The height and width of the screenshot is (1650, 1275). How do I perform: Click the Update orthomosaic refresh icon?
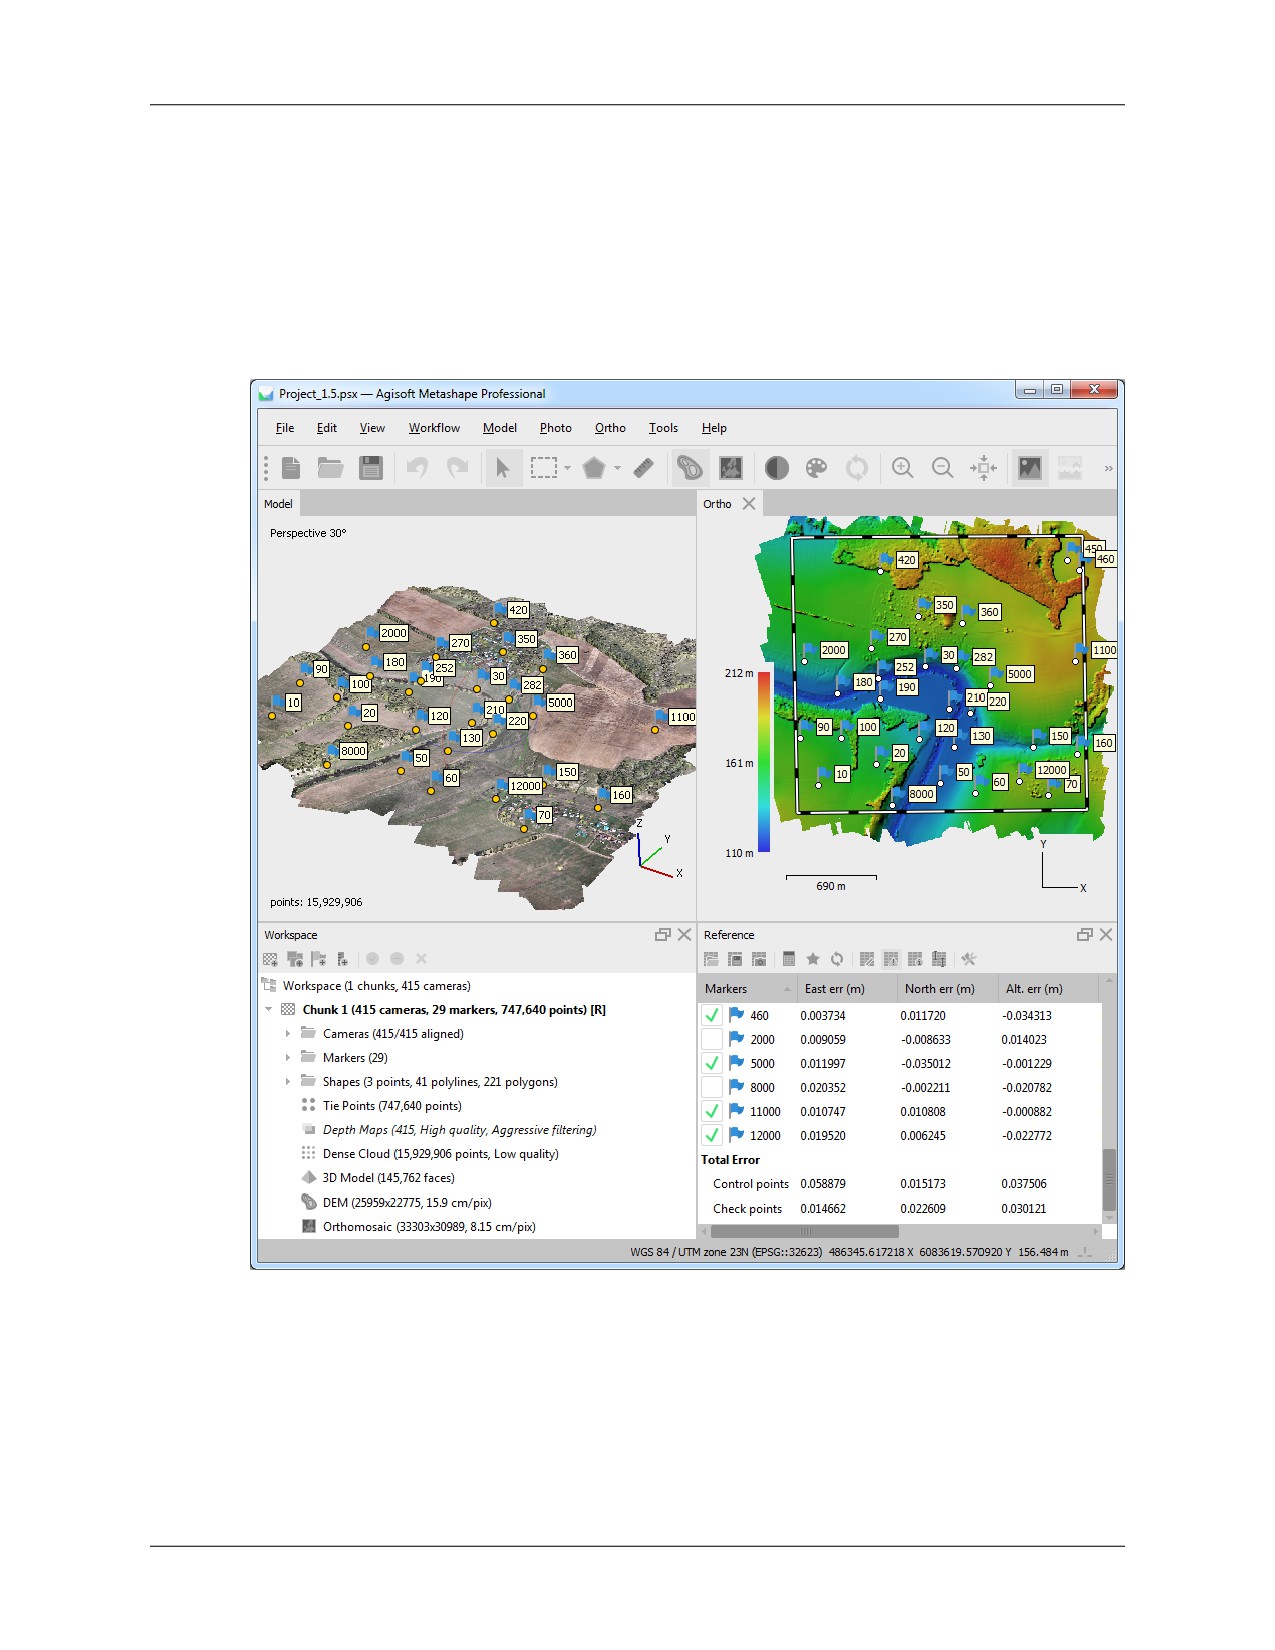click(857, 468)
